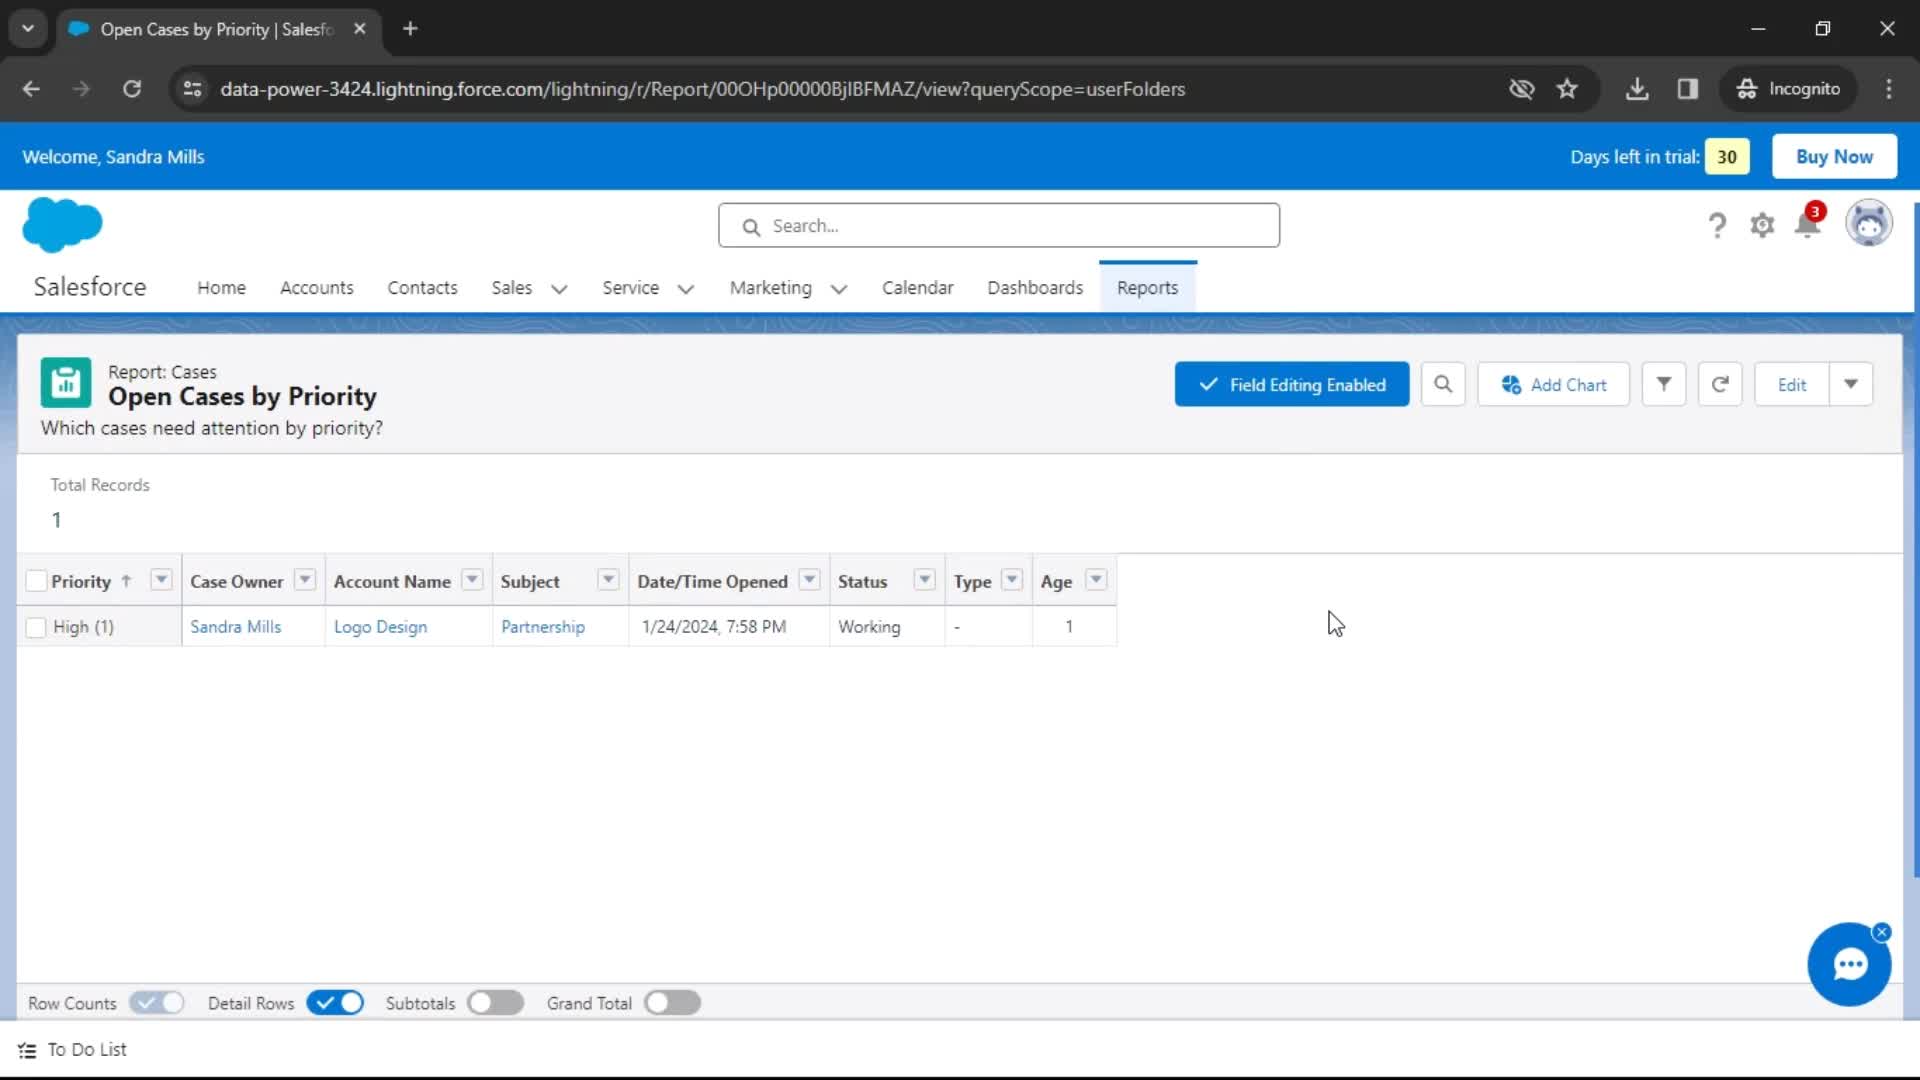
Task: Click Buy Now button
Action: coord(1834,156)
